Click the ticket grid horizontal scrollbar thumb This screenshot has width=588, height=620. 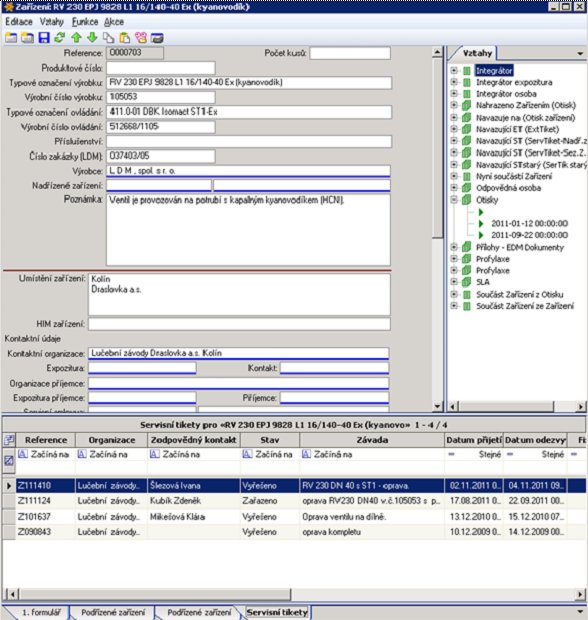click(155, 594)
